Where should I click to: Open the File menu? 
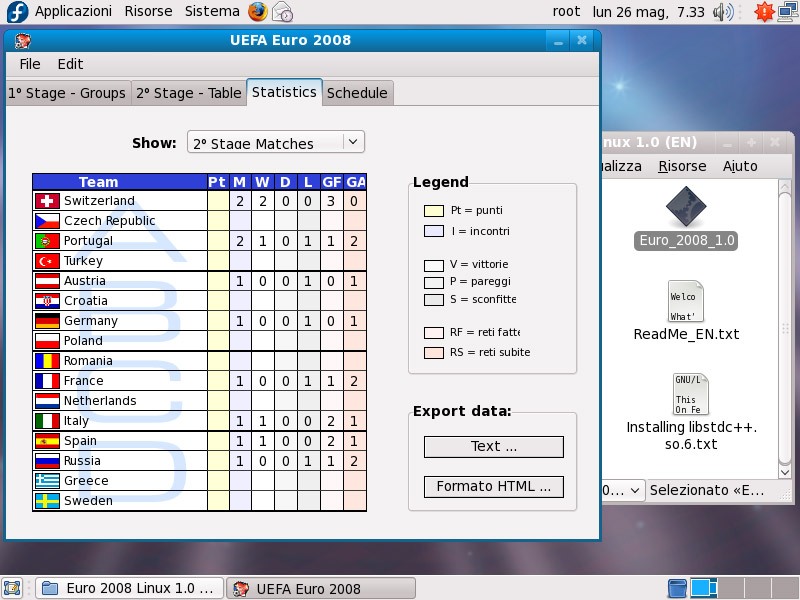pos(30,64)
